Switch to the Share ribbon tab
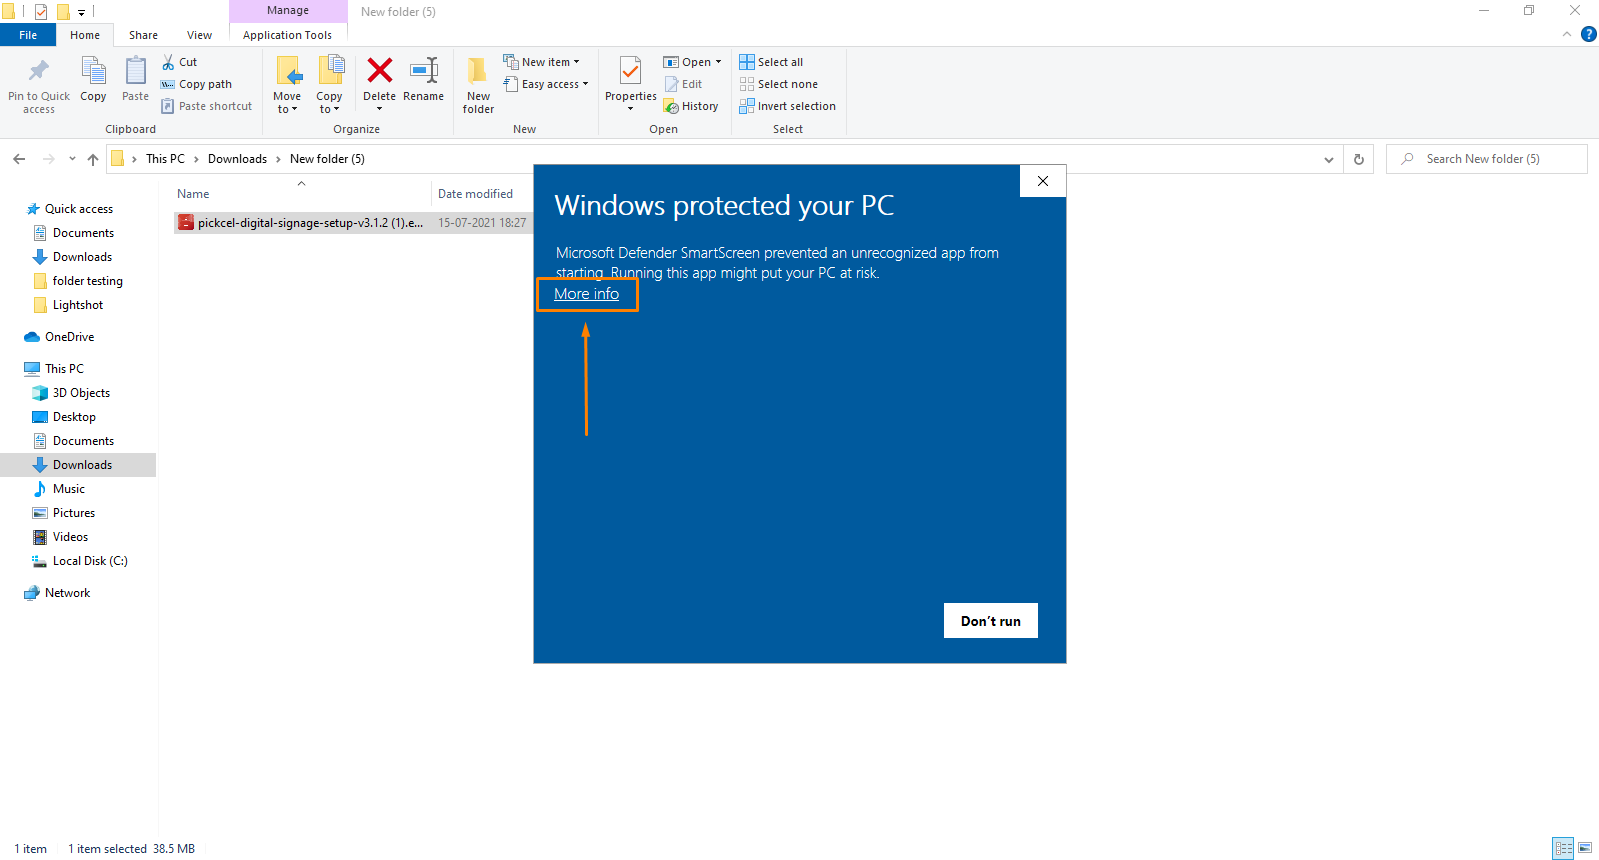 143,35
